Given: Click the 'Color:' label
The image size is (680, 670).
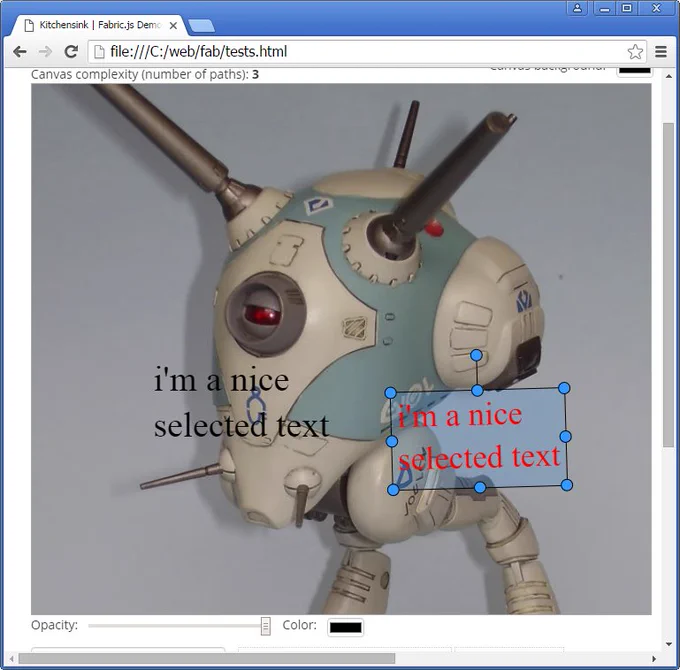Looking at the screenshot, I should click(299, 625).
